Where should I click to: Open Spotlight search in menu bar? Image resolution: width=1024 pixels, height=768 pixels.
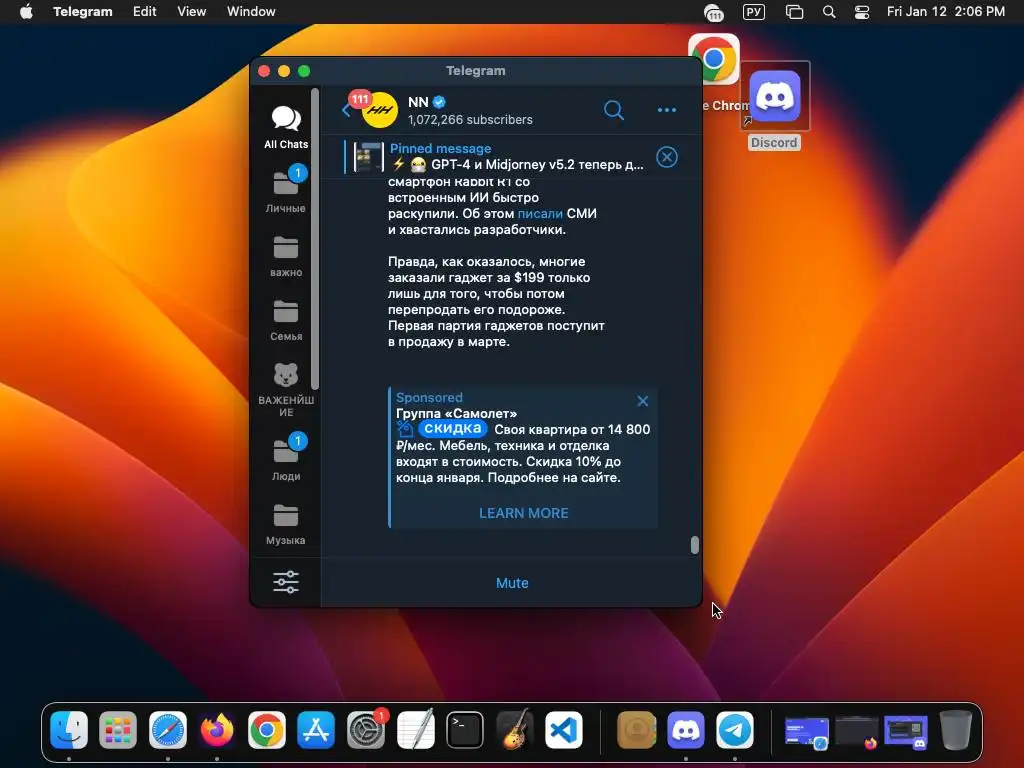tap(829, 12)
